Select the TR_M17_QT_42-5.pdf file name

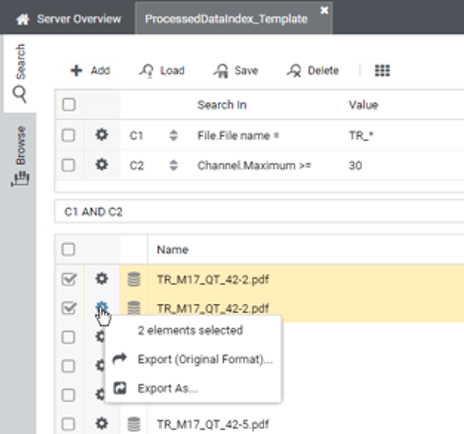point(213,424)
